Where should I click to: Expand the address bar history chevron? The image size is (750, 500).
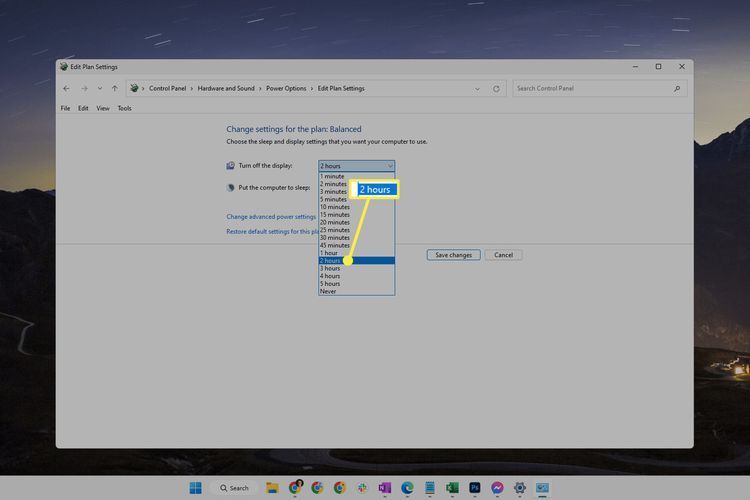(x=477, y=89)
